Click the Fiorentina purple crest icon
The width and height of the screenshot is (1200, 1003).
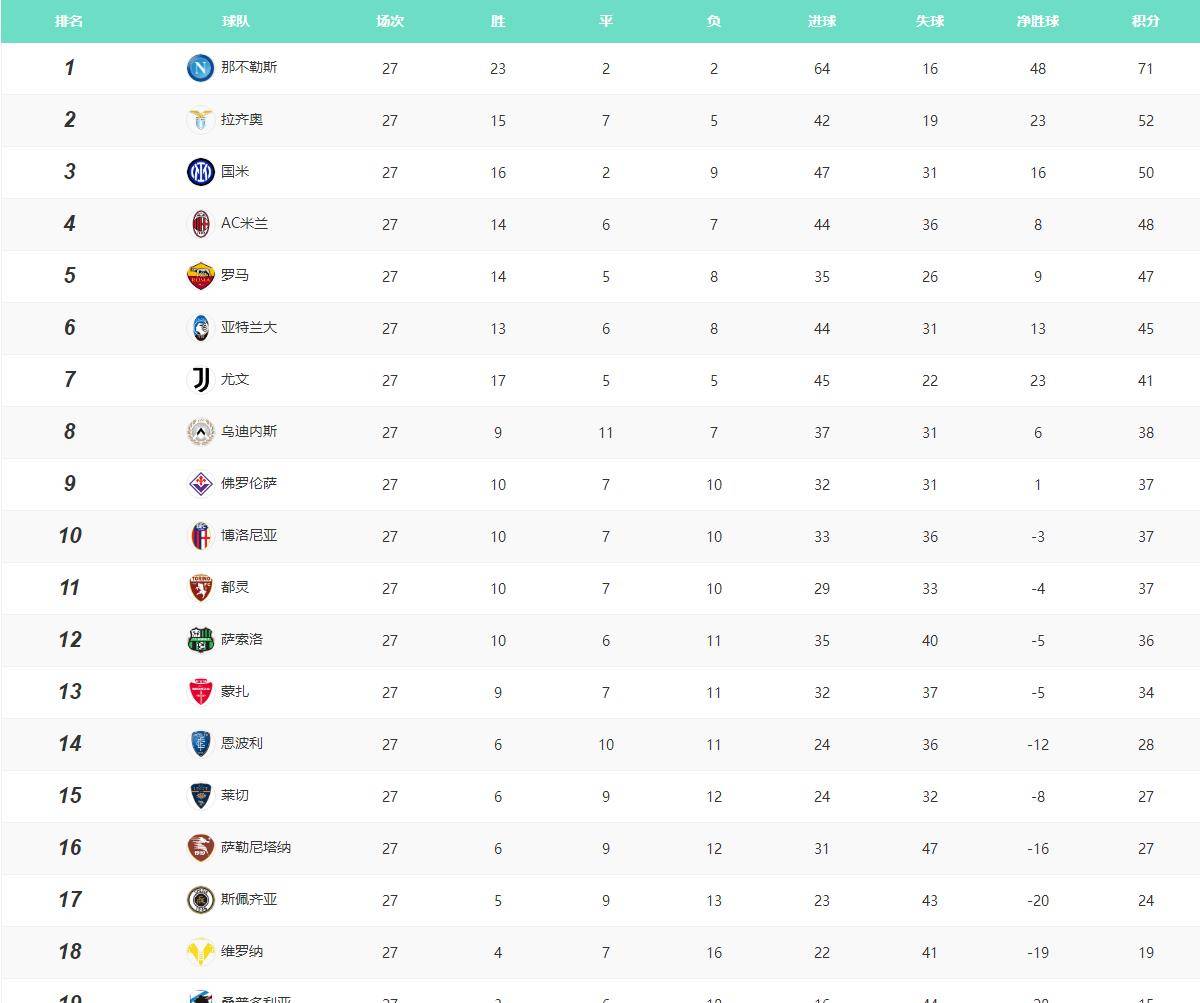[x=200, y=484]
